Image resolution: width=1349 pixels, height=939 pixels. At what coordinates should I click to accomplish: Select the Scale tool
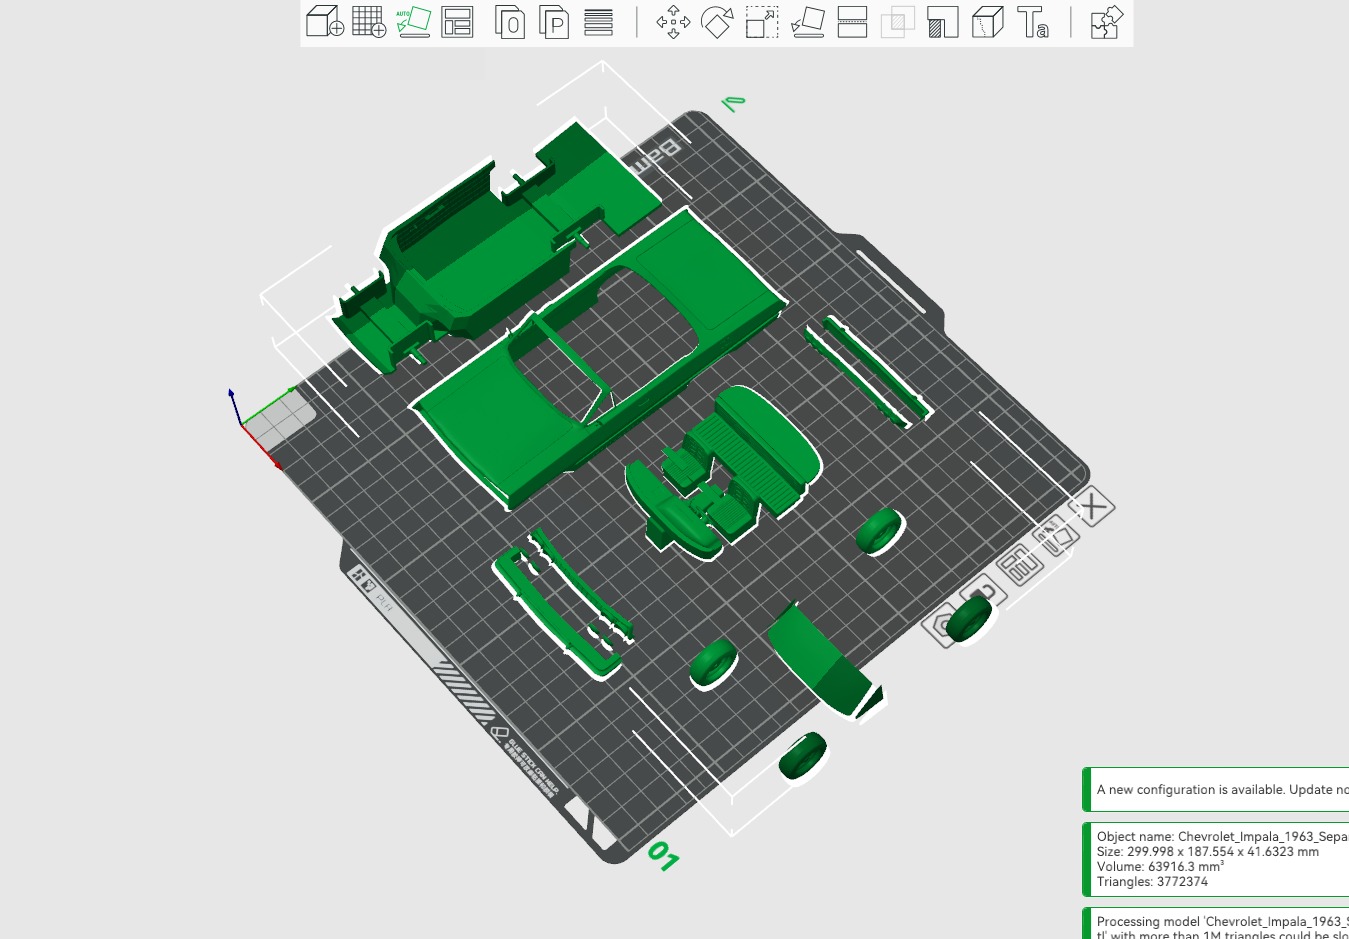762,22
